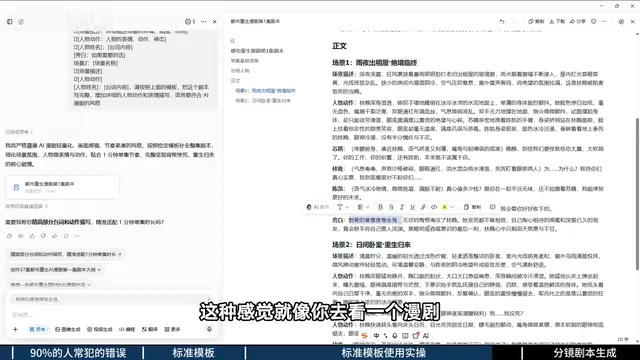Close the left chat panel
Viewport: 640px width, 360px height.
[x=215, y=22]
